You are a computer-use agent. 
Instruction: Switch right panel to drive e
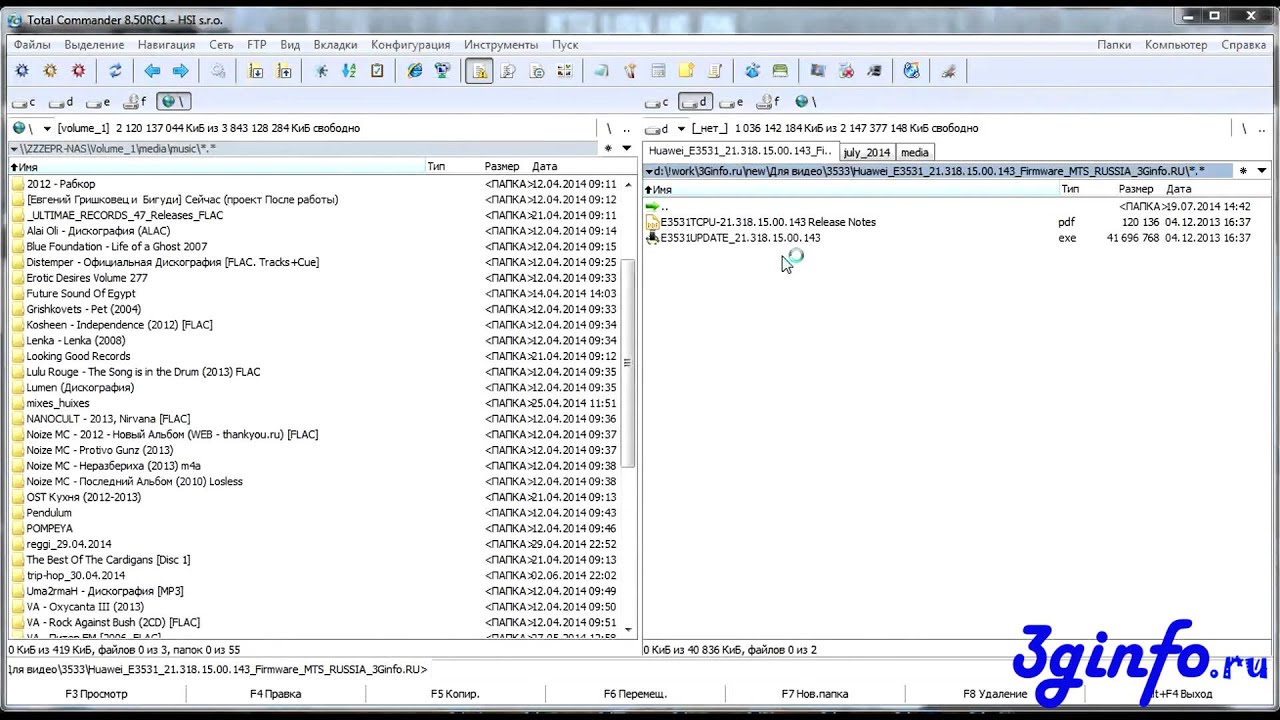[732, 102]
